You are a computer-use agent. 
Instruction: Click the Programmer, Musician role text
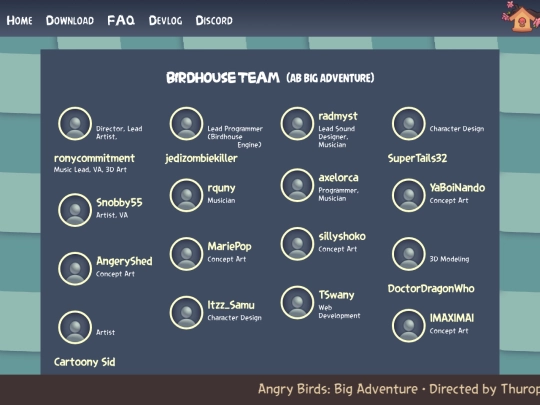pyautogui.click(x=338, y=194)
